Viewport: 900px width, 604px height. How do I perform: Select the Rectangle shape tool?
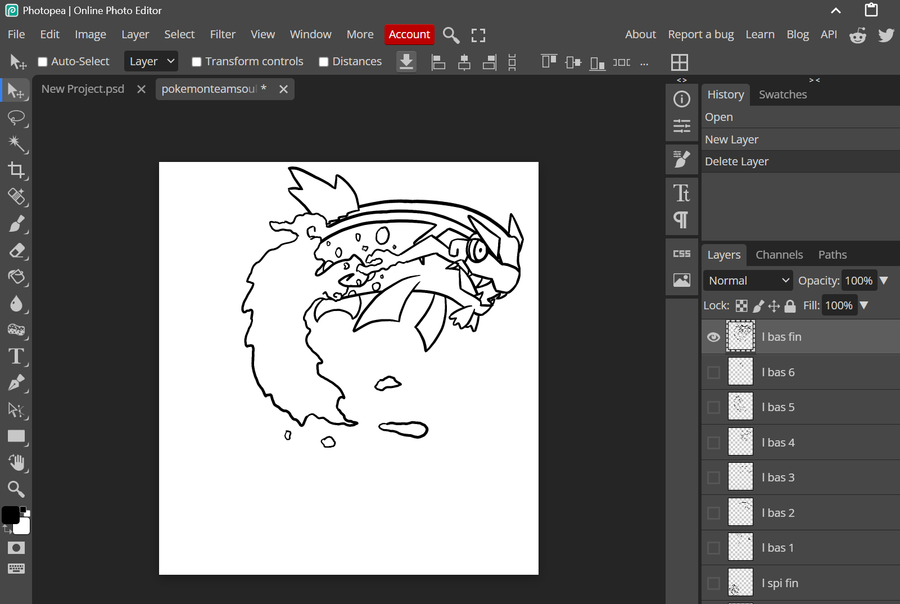coord(16,436)
